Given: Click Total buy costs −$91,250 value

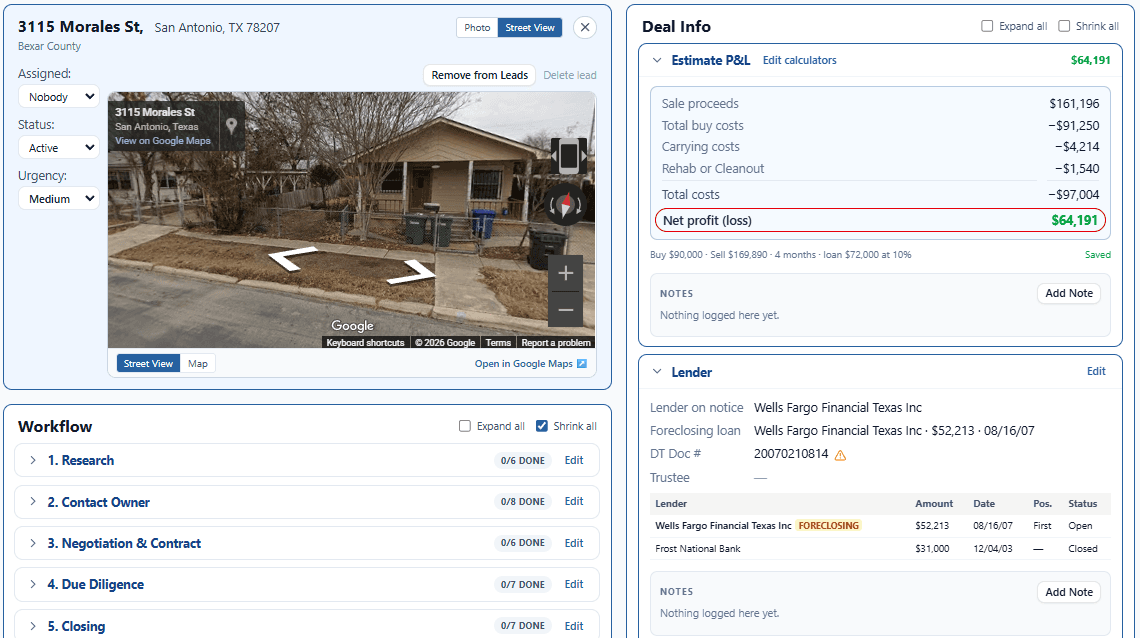Looking at the screenshot, I should click(x=1073, y=125).
